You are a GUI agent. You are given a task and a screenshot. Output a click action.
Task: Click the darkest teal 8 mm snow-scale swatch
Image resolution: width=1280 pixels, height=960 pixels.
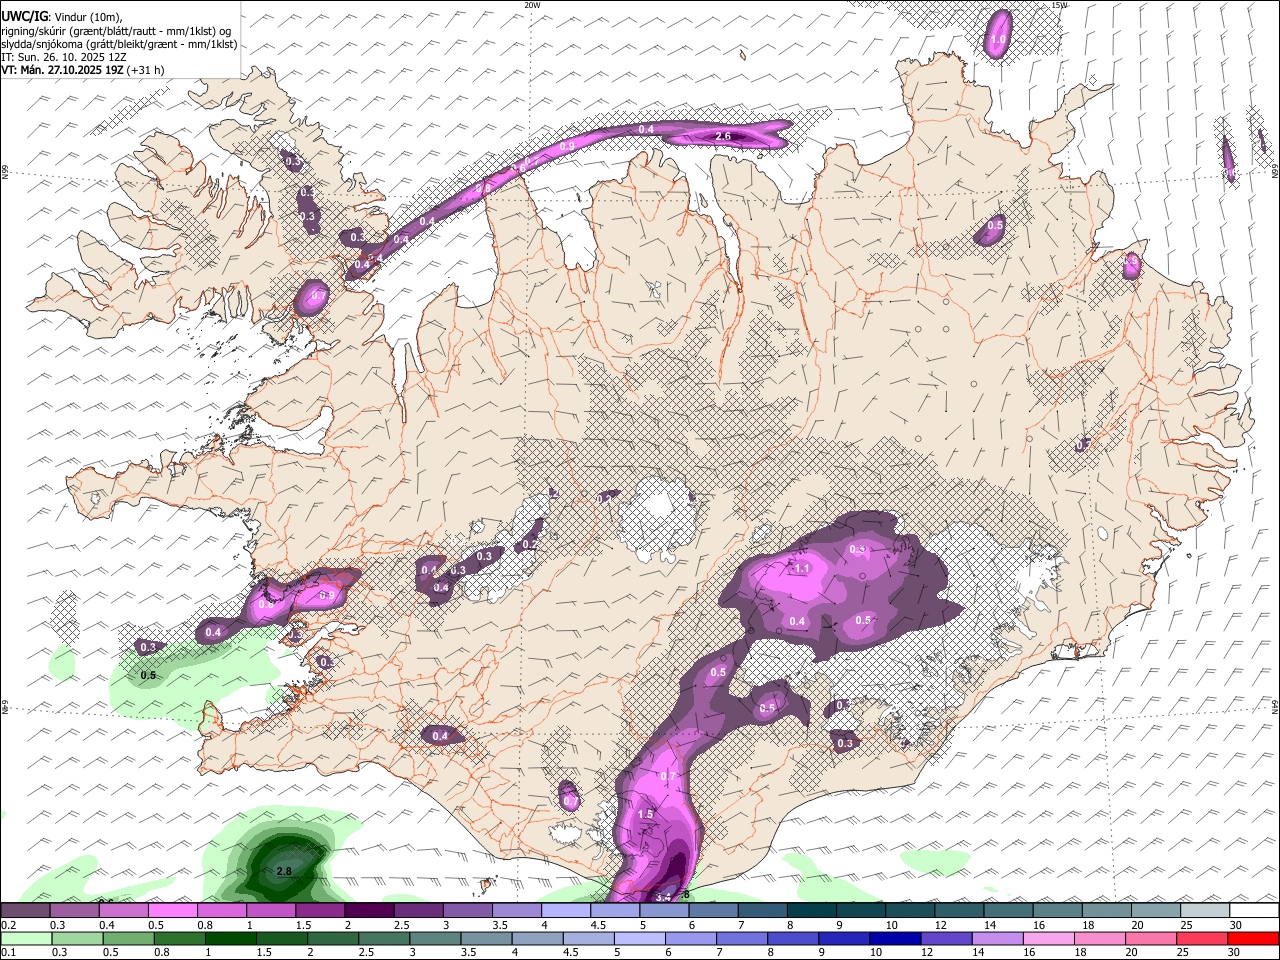point(812,911)
